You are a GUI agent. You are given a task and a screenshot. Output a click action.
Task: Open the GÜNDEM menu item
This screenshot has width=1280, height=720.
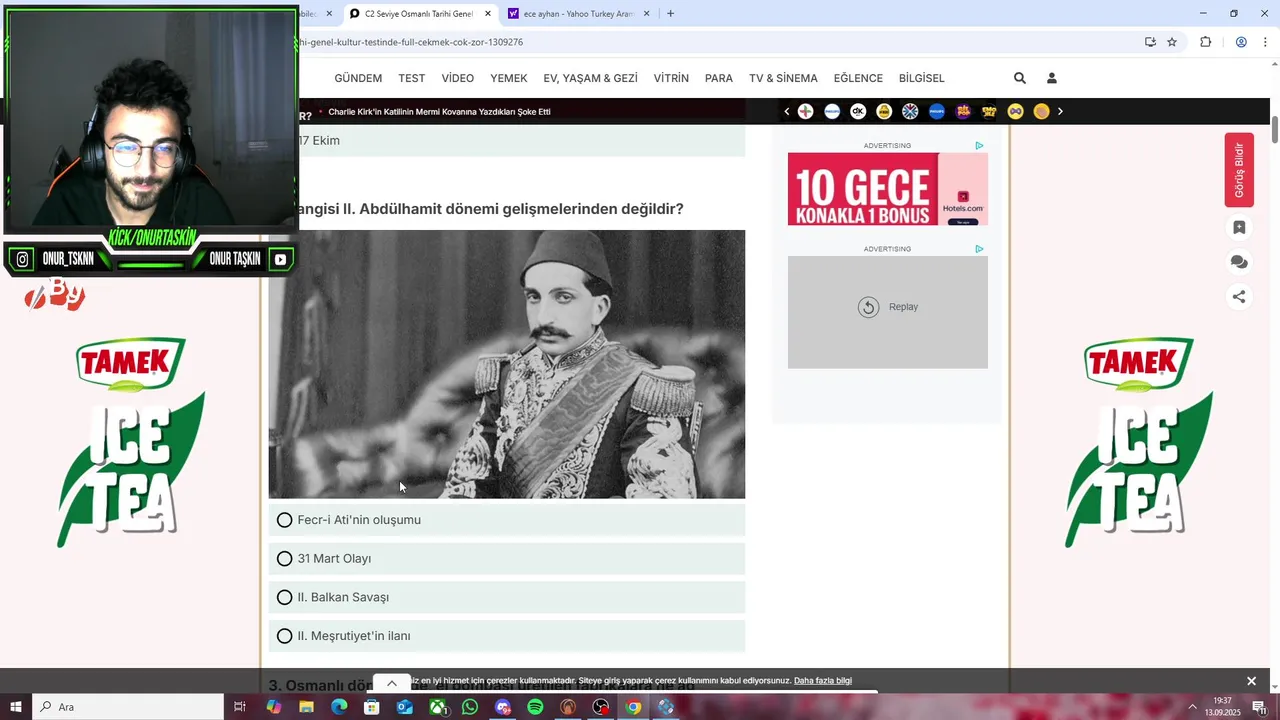pyautogui.click(x=358, y=78)
